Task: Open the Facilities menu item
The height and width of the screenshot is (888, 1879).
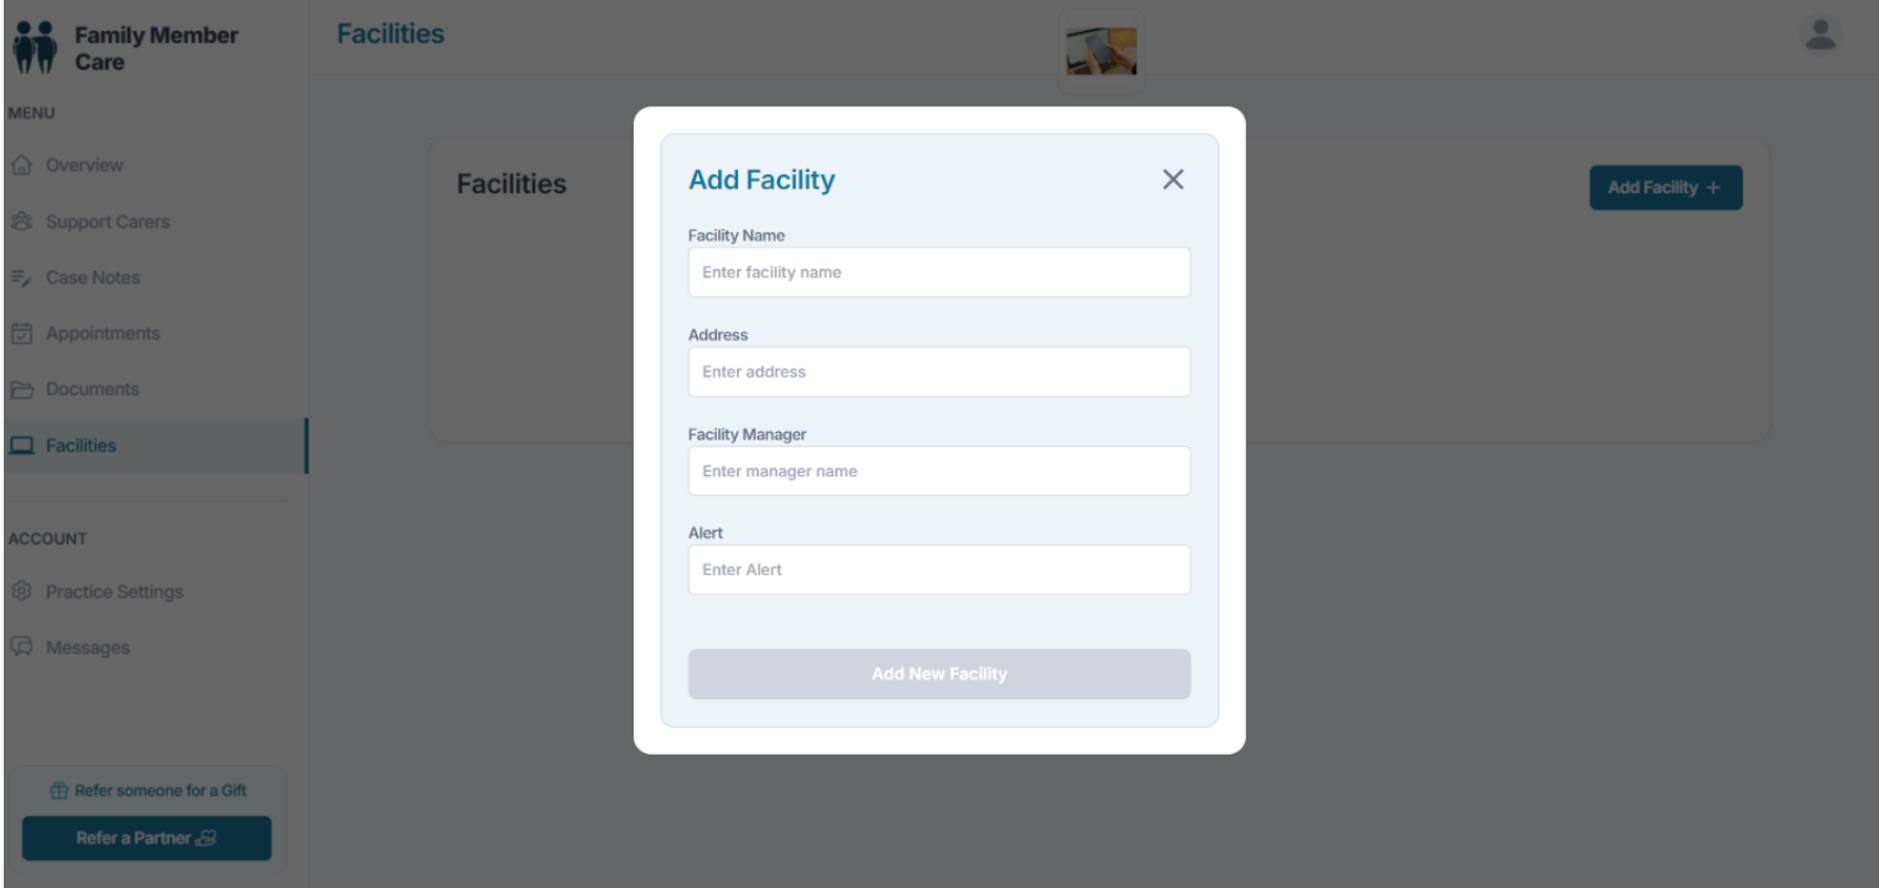Action: pos(81,446)
